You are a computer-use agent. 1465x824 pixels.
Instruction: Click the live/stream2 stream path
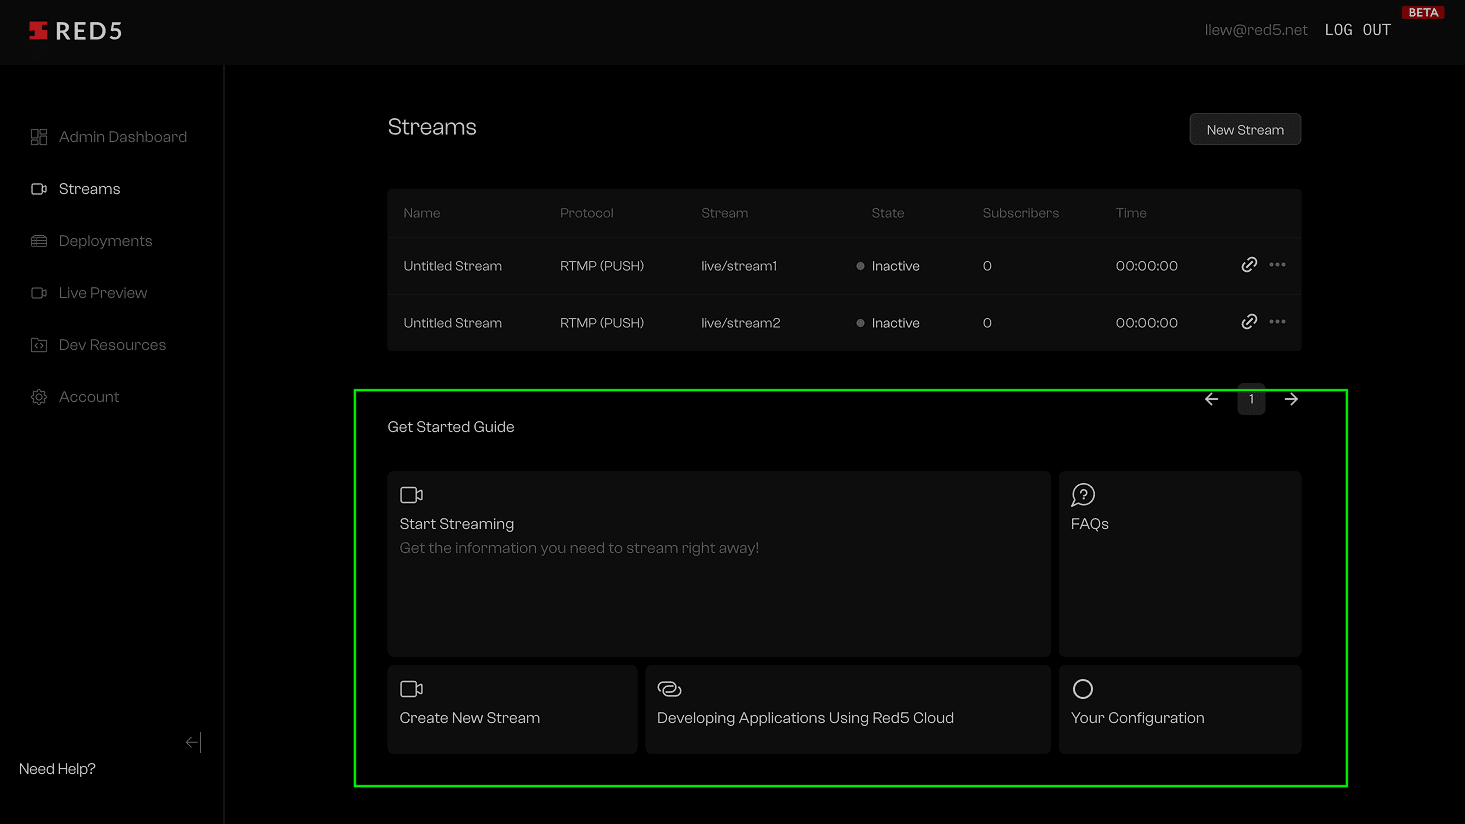[741, 323]
